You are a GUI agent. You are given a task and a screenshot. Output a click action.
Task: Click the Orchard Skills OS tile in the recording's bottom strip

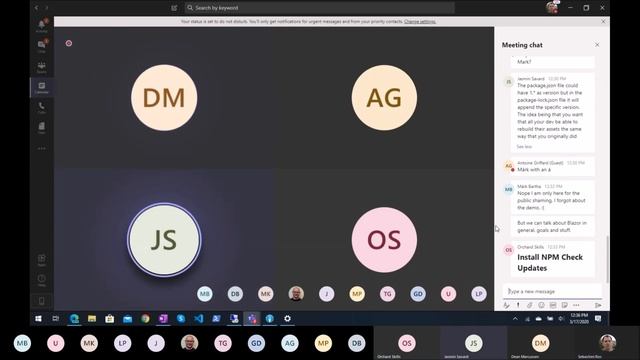click(407, 343)
